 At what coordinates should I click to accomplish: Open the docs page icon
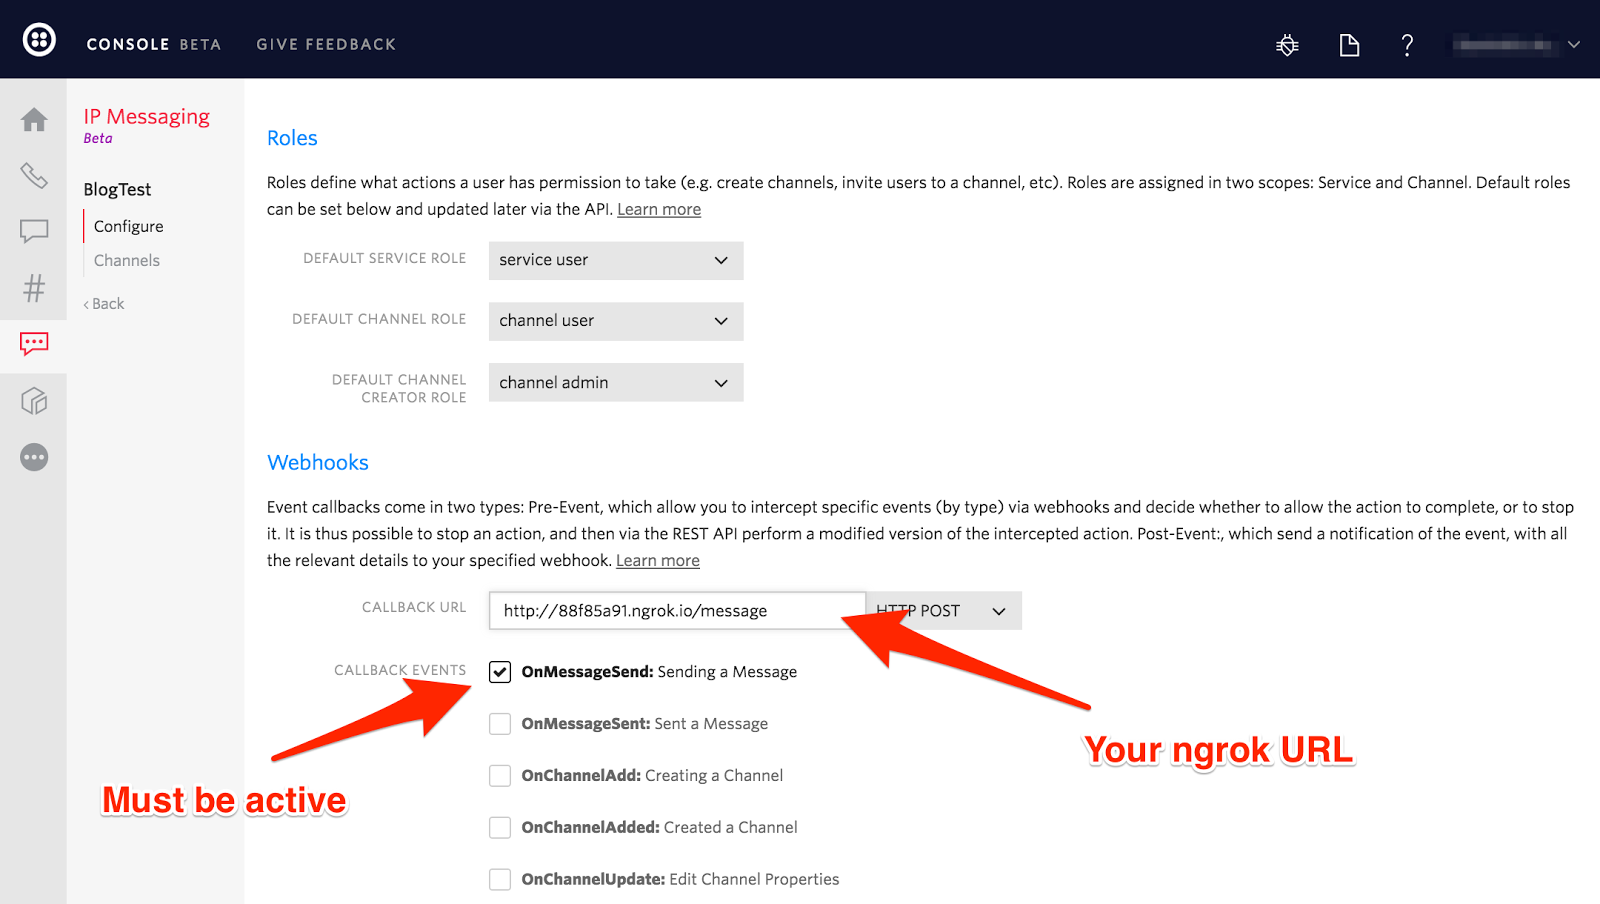[1349, 44]
